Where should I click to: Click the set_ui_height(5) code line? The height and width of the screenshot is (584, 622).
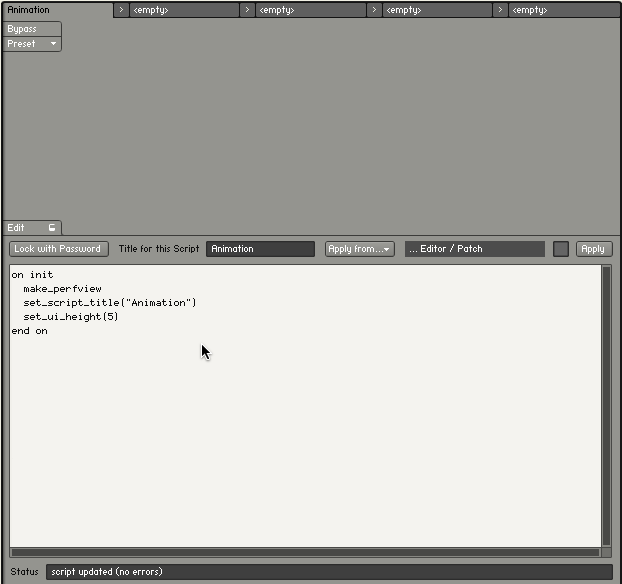71,317
